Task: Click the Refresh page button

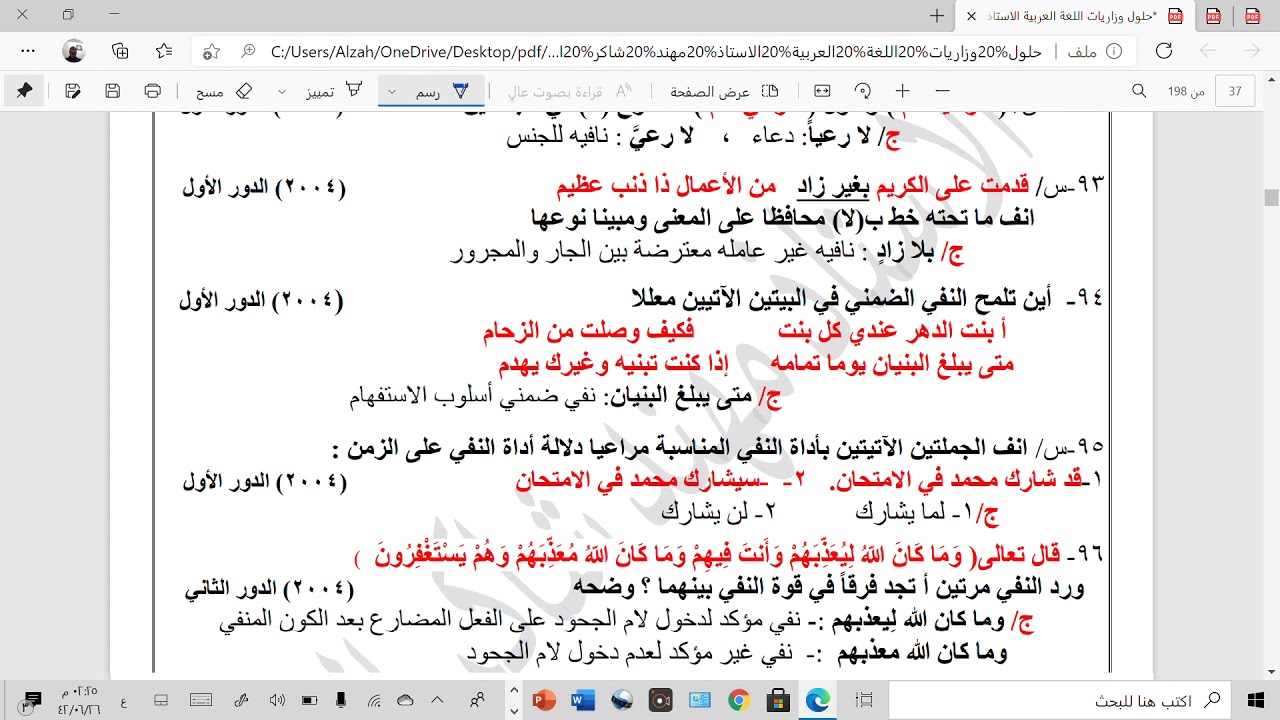Action: click(1163, 51)
